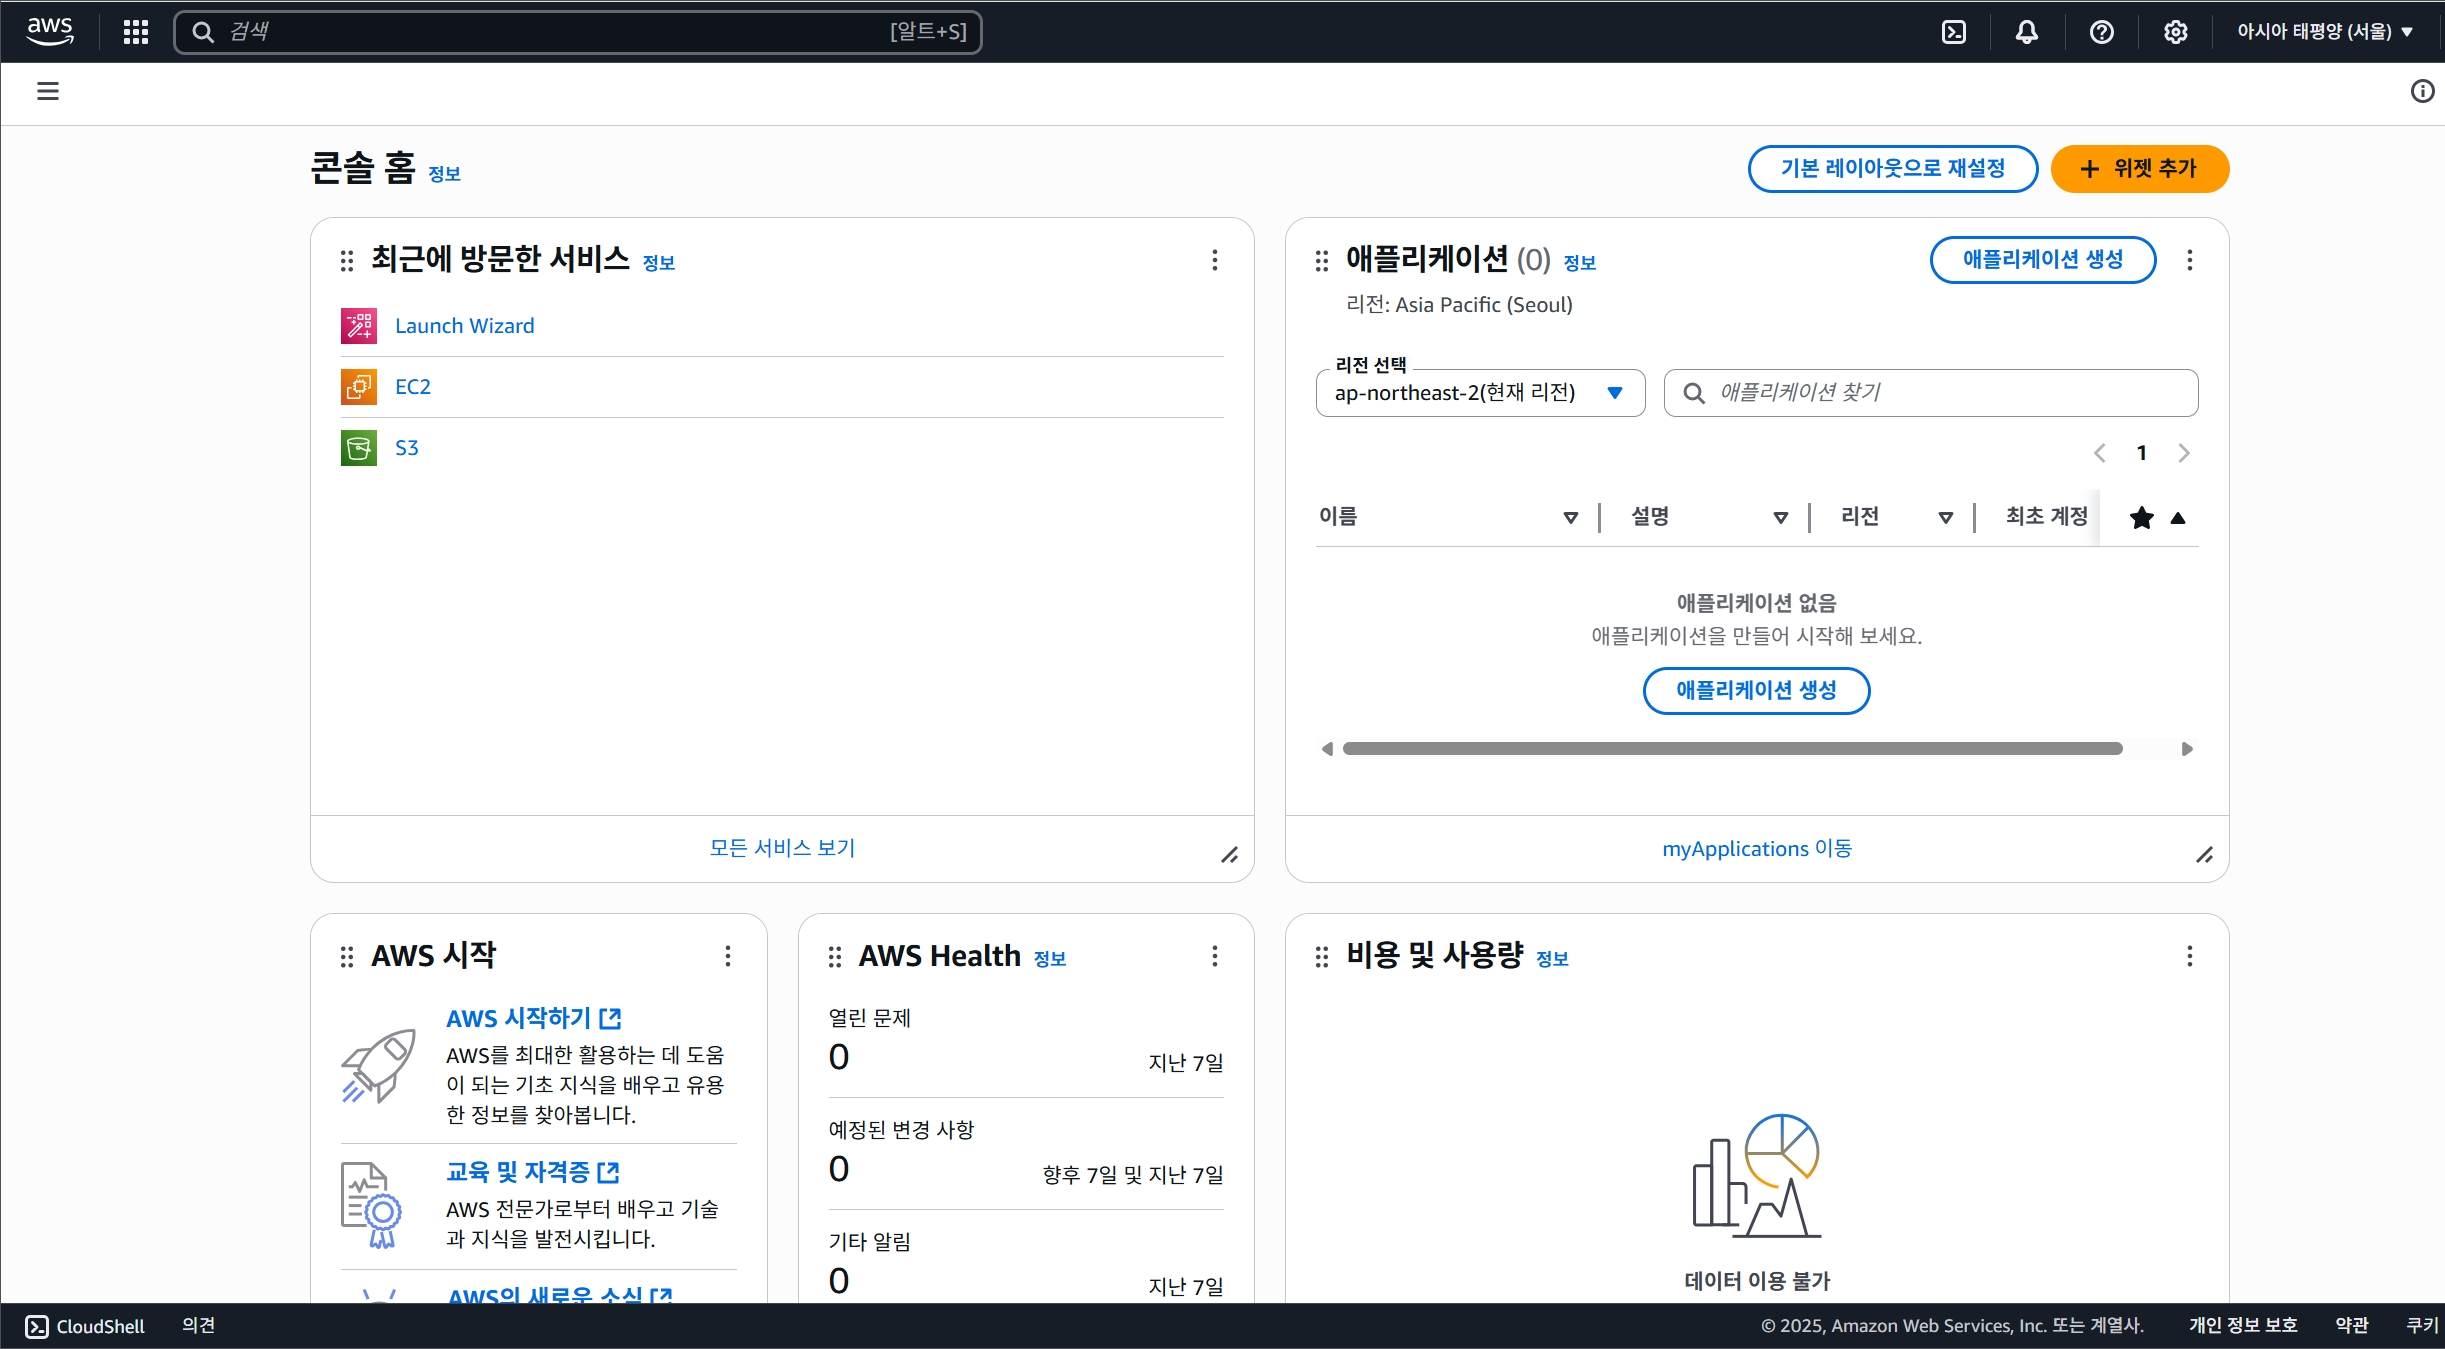
Task: Click 애플리케이션 생성 button under empty state
Action: (x=1756, y=691)
